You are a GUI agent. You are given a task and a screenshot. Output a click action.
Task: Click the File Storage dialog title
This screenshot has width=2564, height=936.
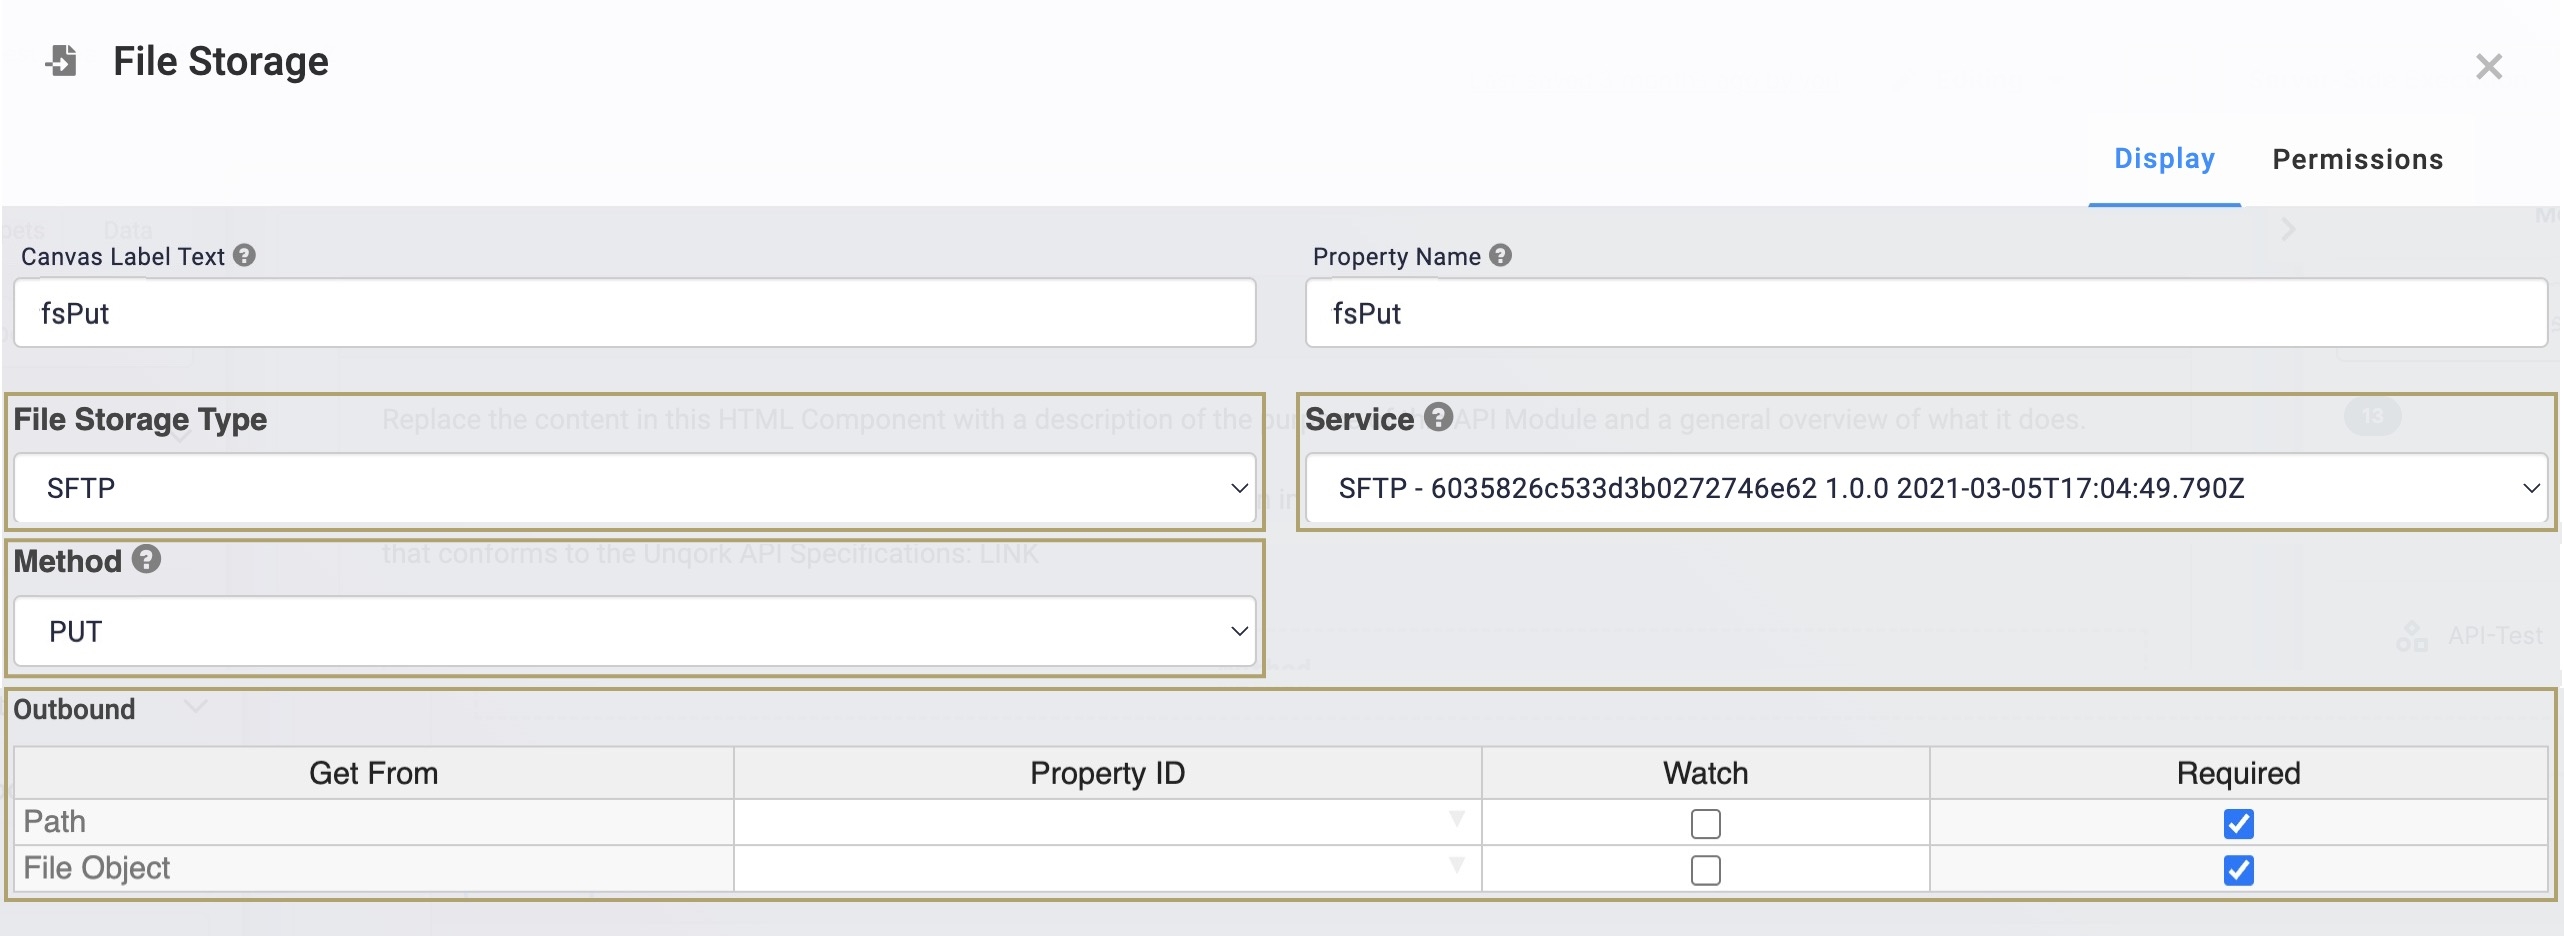pyautogui.click(x=221, y=61)
